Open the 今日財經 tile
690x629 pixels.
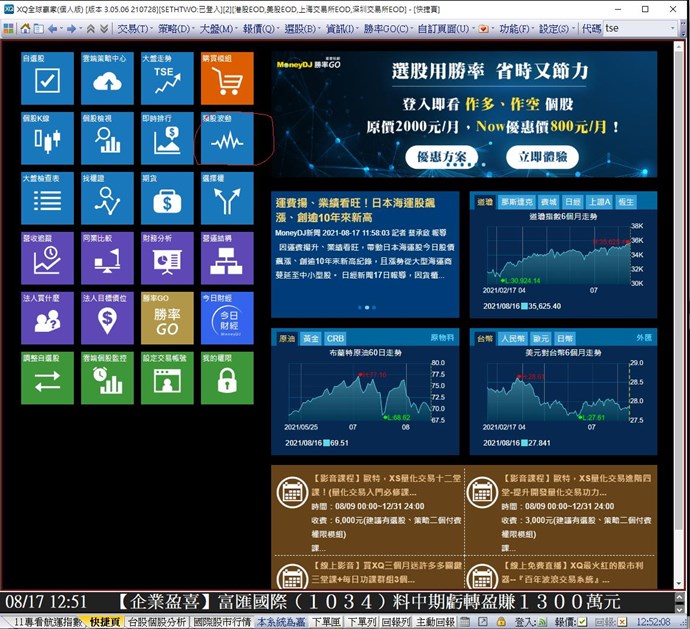(x=227, y=318)
